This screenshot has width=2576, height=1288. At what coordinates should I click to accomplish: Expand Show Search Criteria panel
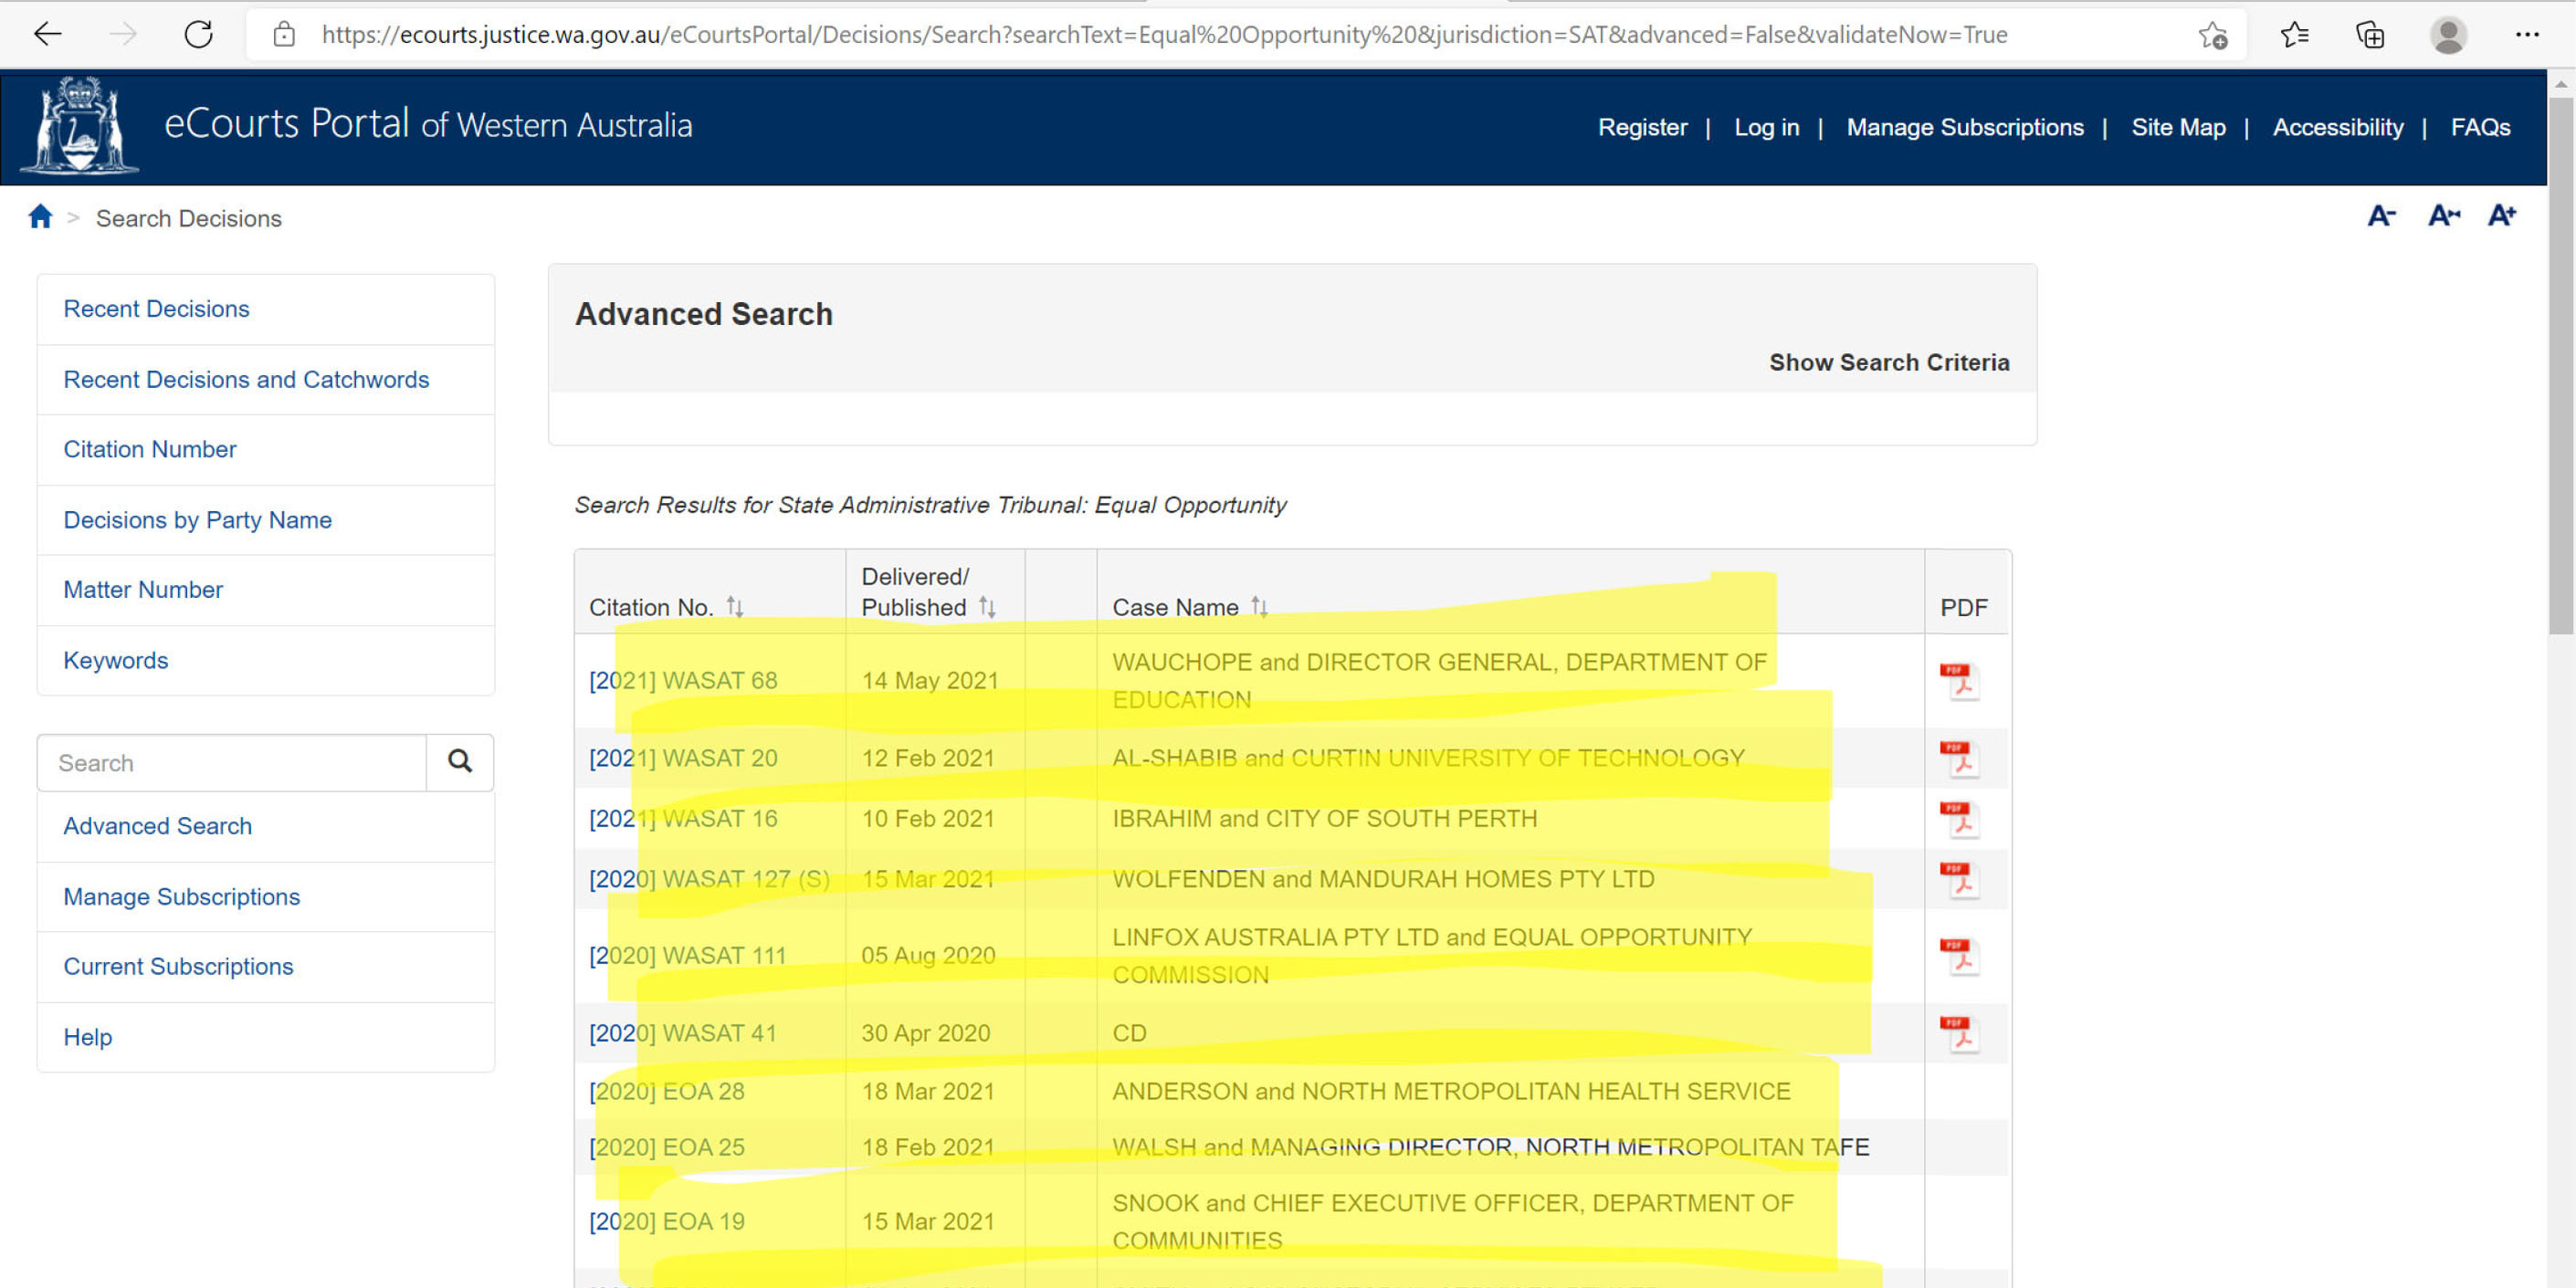(x=1888, y=362)
